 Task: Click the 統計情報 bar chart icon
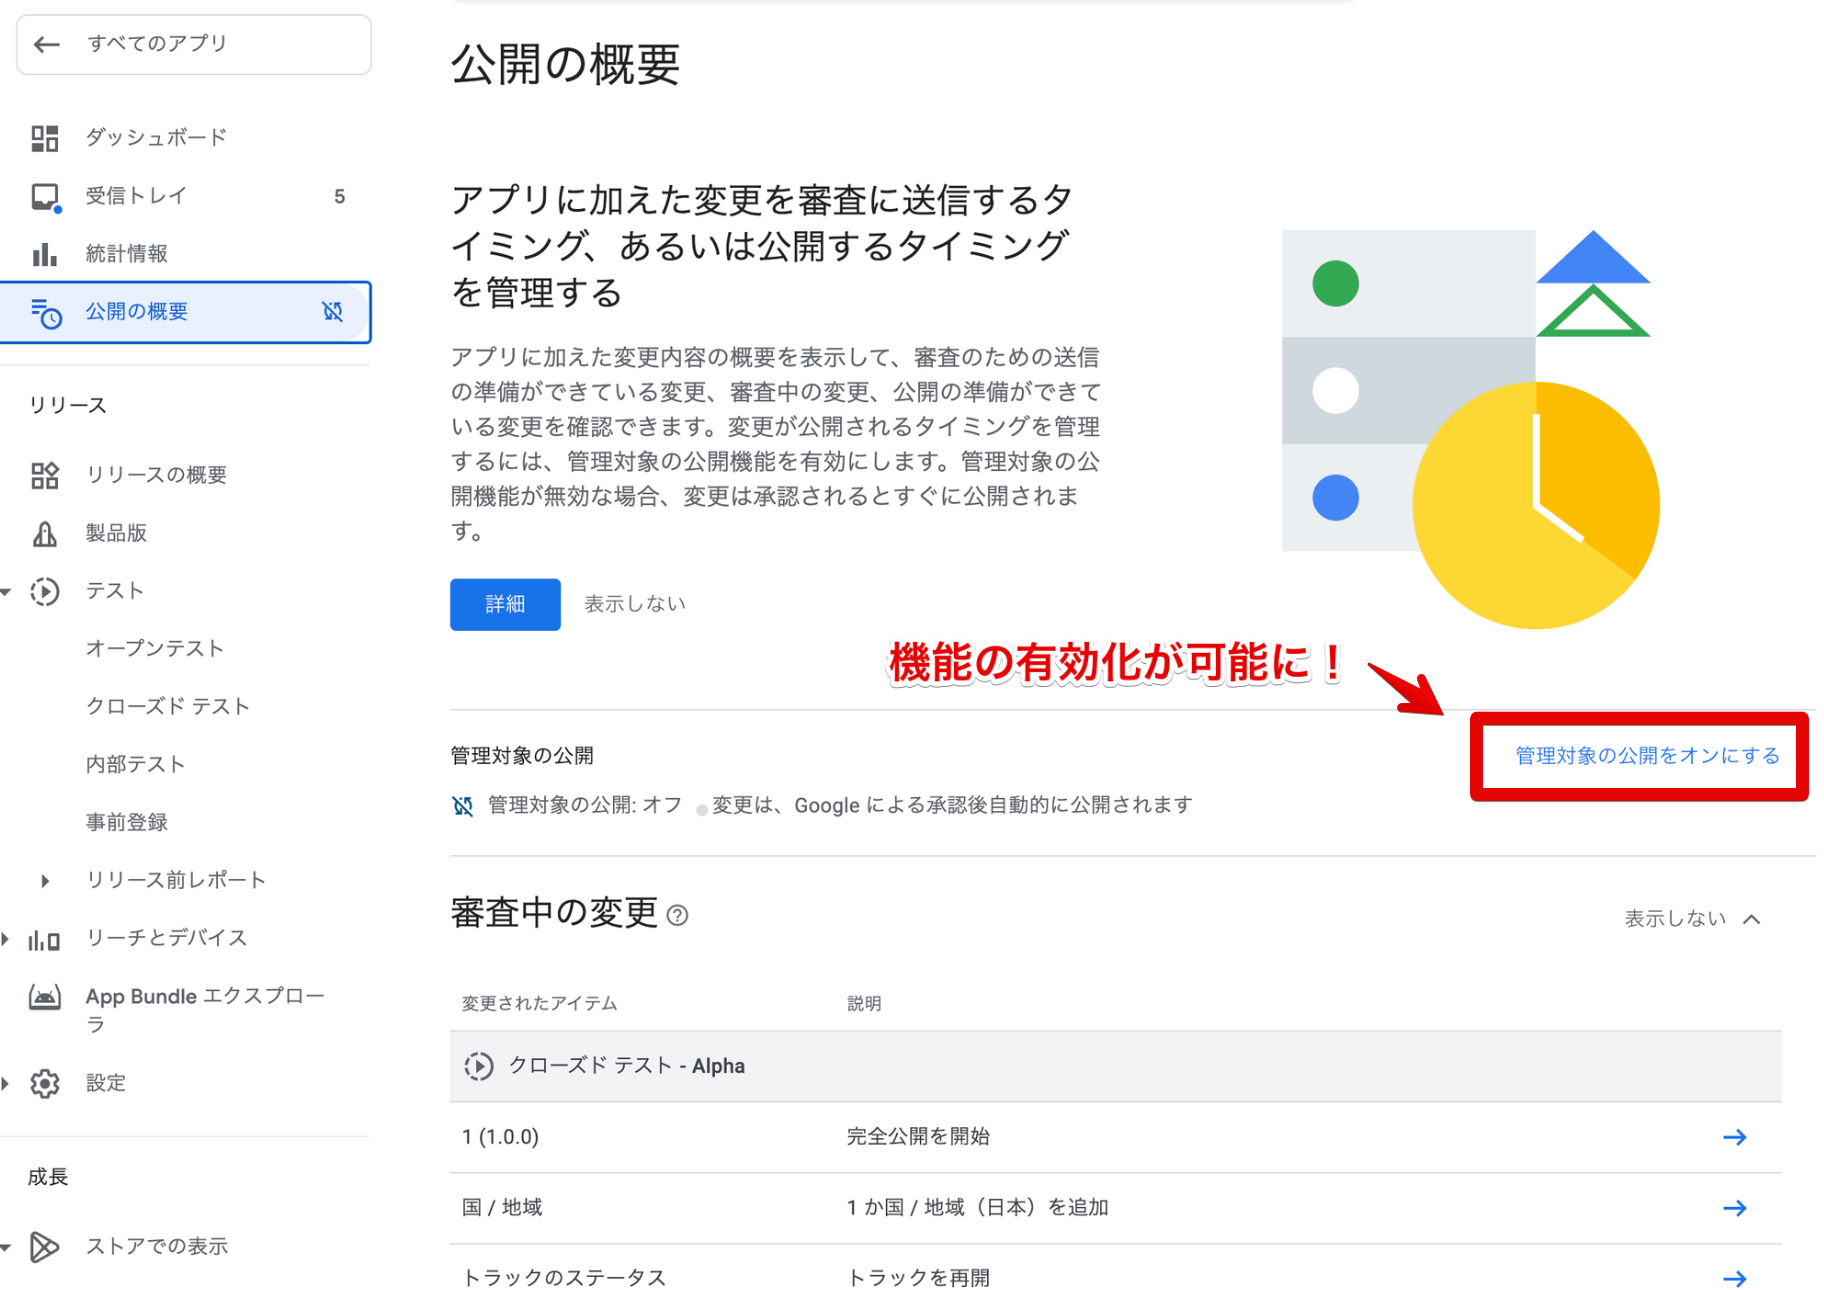pyautogui.click(x=45, y=254)
